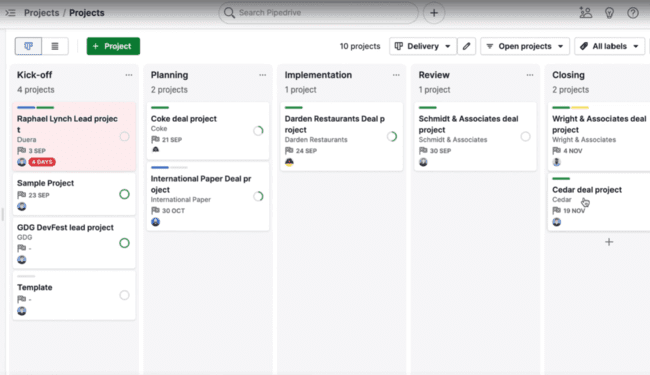The height and width of the screenshot is (375, 650).
Task: Click the Implementation column header
Action: point(318,75)
